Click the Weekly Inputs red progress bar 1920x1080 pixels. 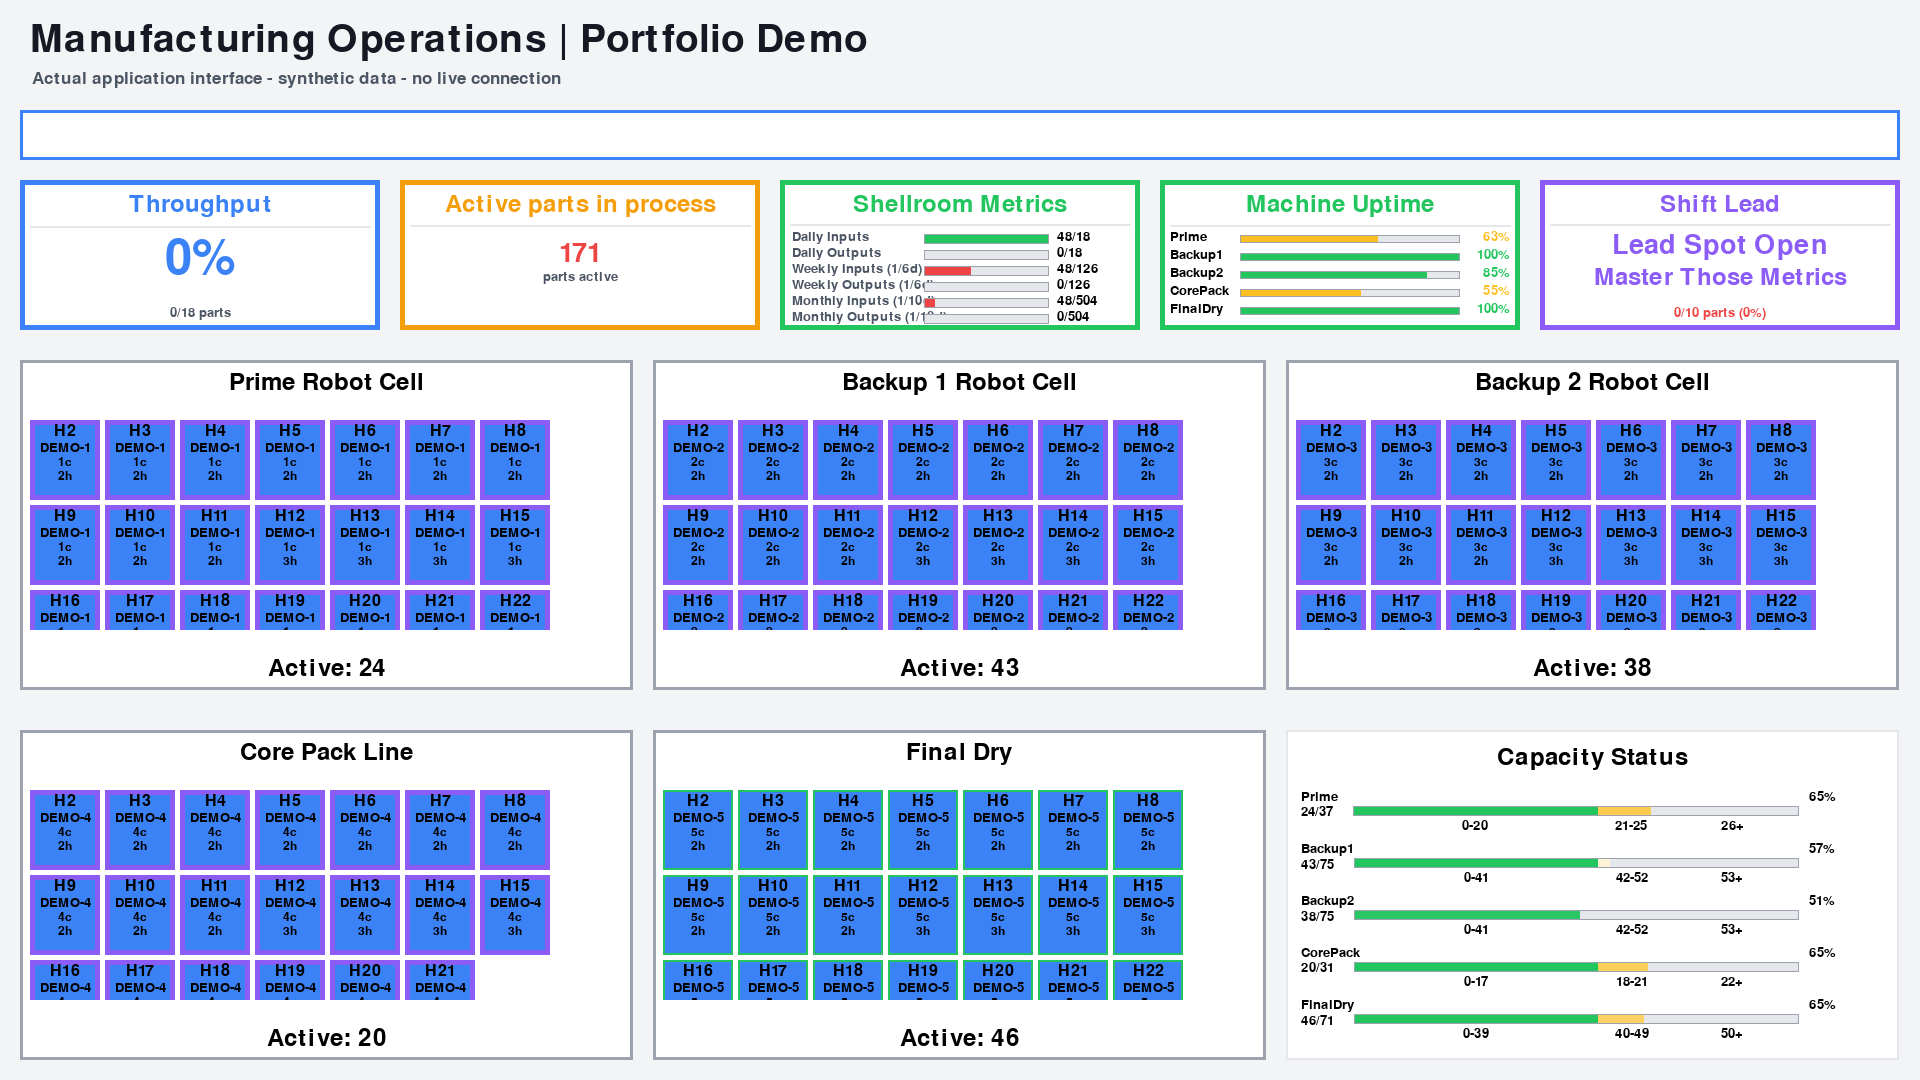(986, 271)
